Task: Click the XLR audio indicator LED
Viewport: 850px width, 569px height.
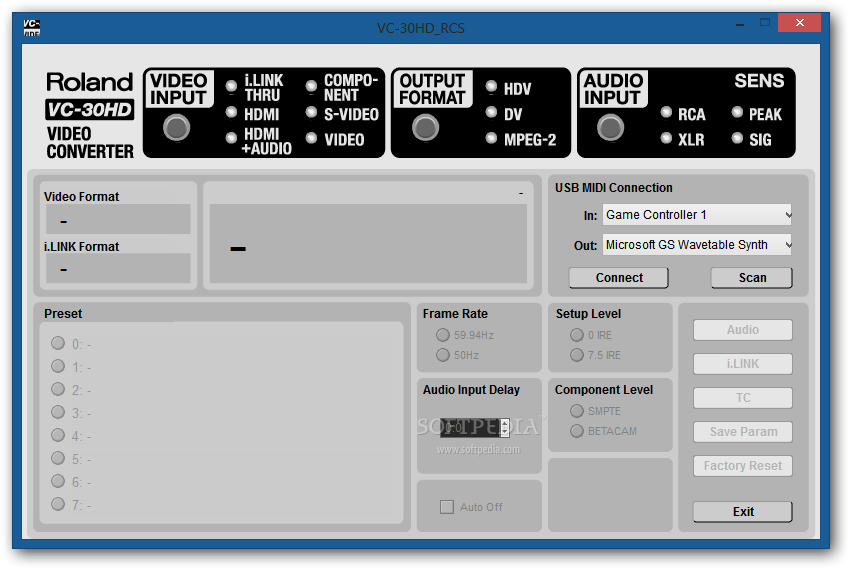Action: (x=666, y=138)
